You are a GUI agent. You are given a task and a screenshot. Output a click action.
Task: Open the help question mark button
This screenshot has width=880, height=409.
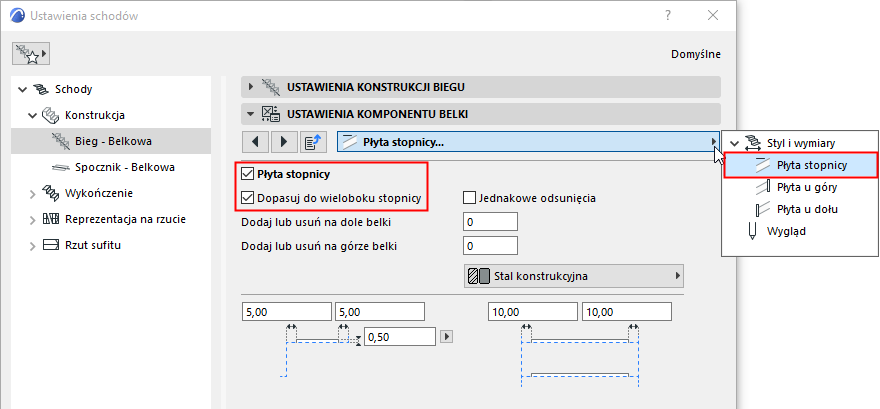668,16
